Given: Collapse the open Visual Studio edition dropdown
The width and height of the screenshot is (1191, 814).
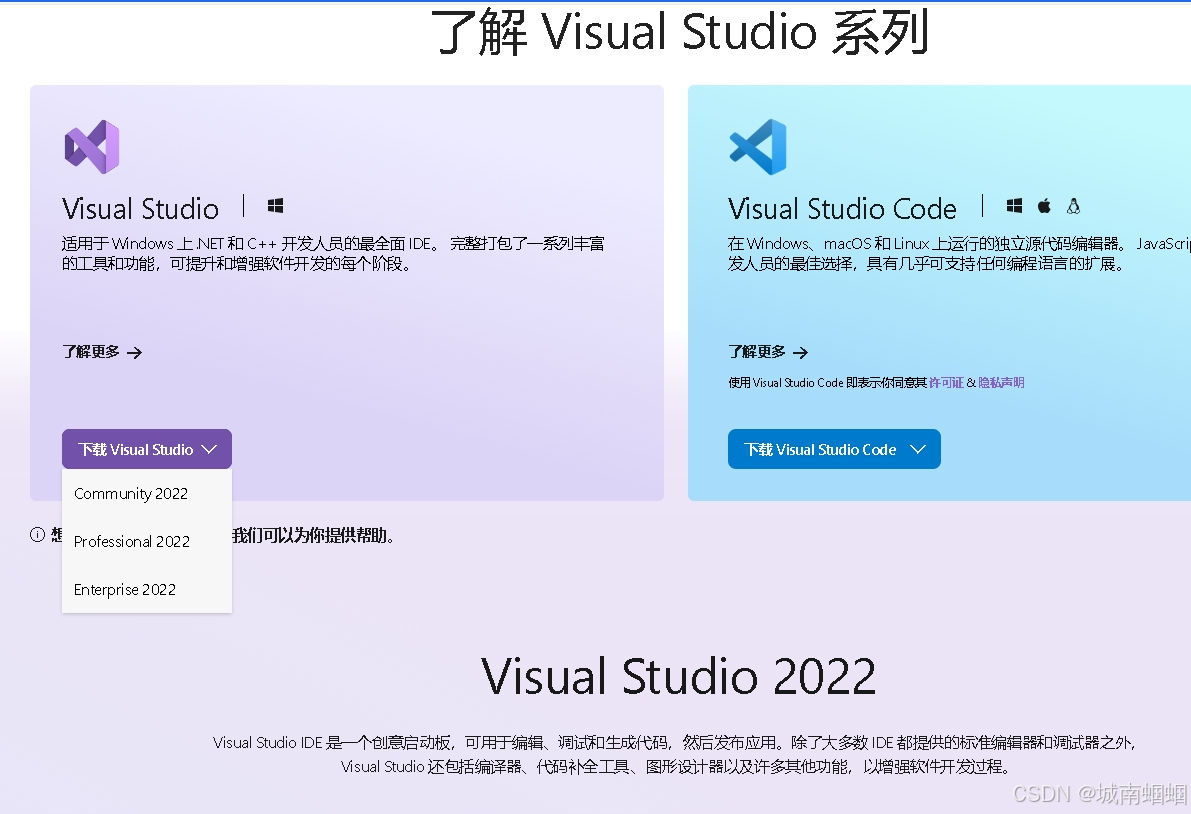Looking at the screenshot, I should pos(210,448).
